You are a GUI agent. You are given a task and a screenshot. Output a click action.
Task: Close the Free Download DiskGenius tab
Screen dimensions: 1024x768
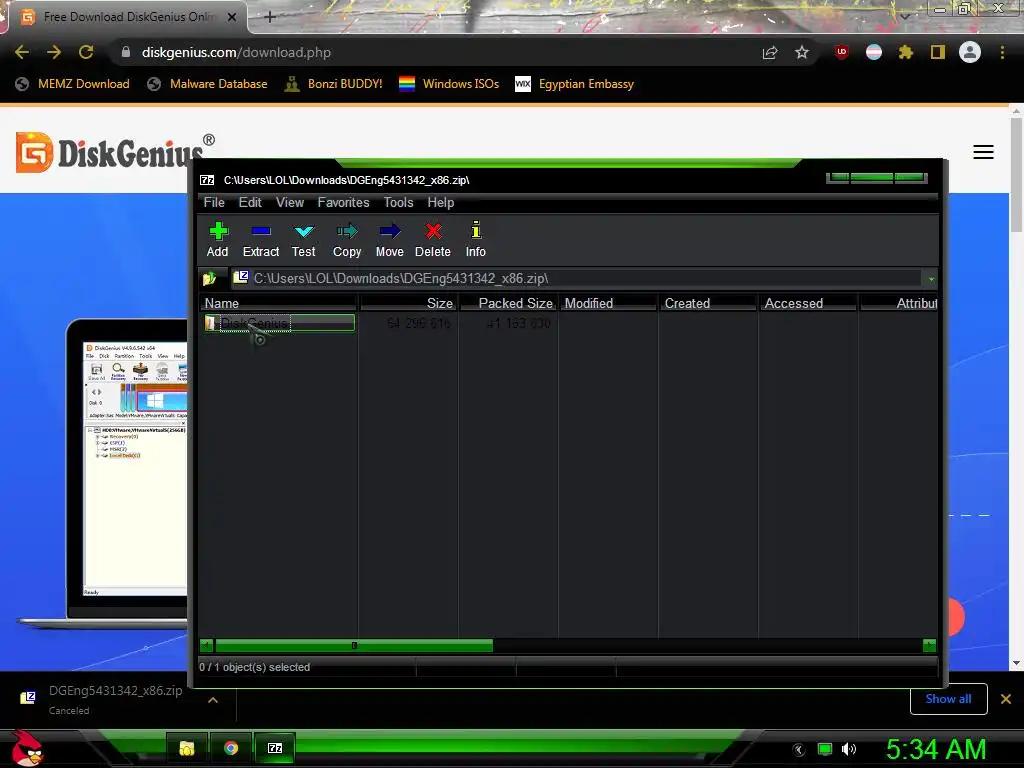pyautogui.click(x=232, y=17)
